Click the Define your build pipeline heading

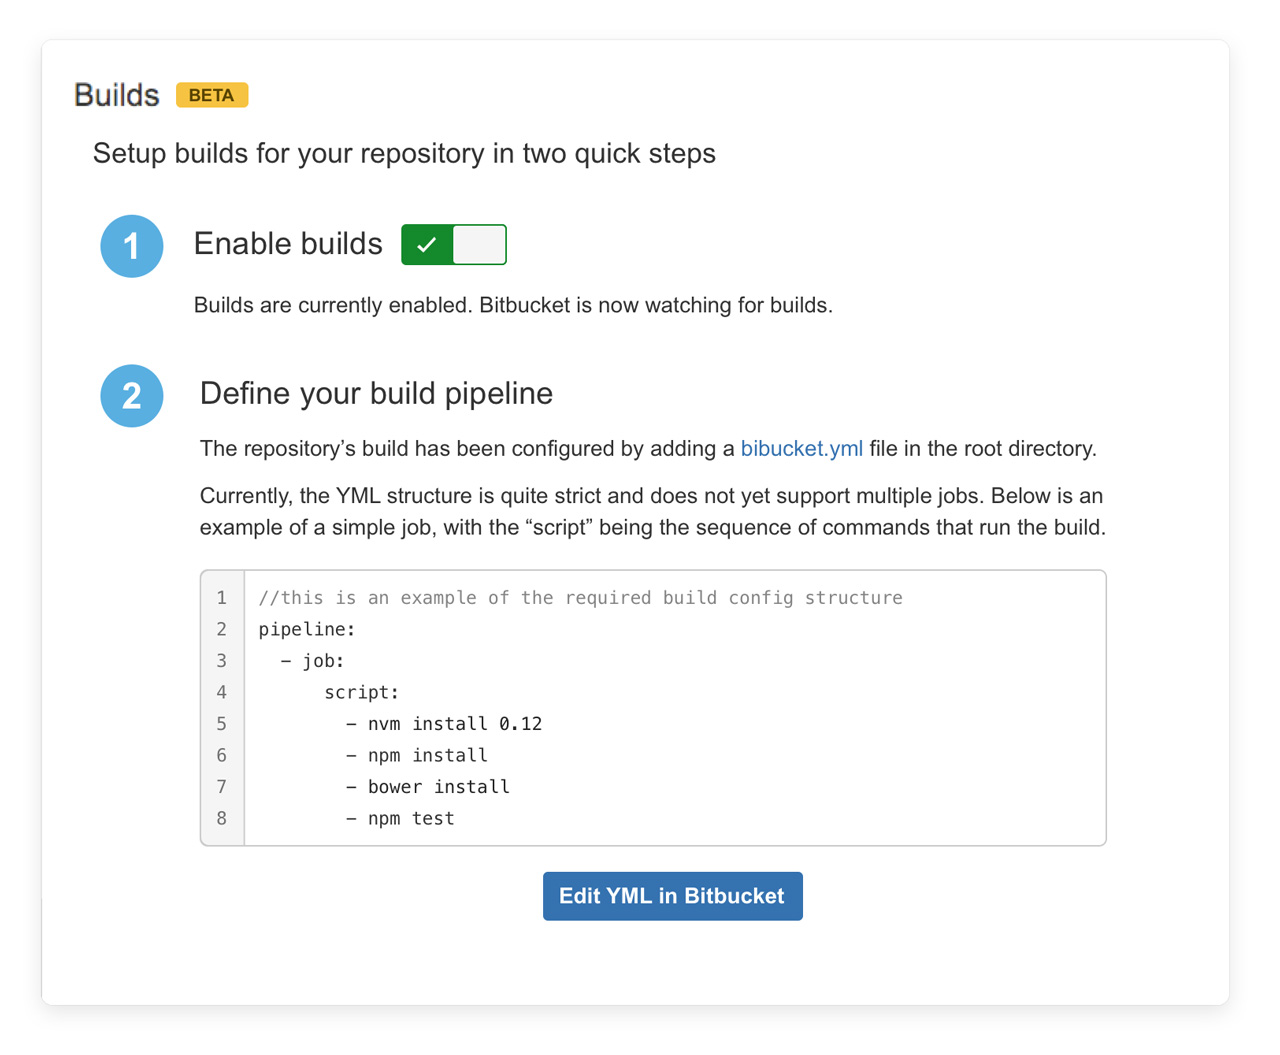click(x=376, y=393)
